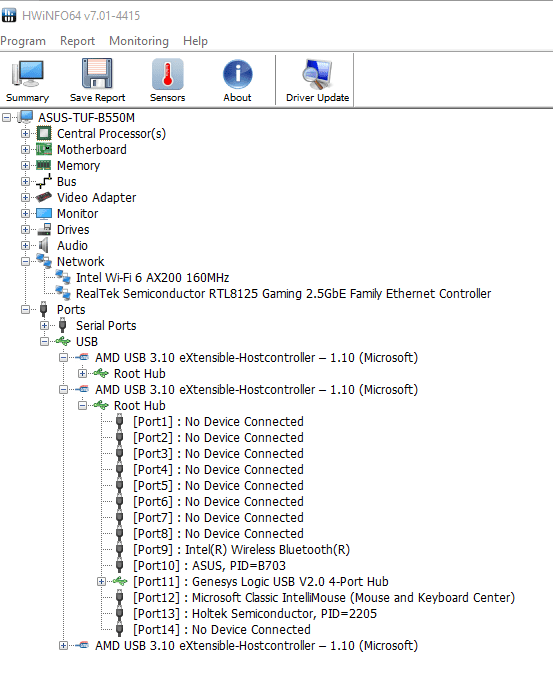Collapse the Network node
This screenshot has height=675, width=553.
tap(25, 261)
